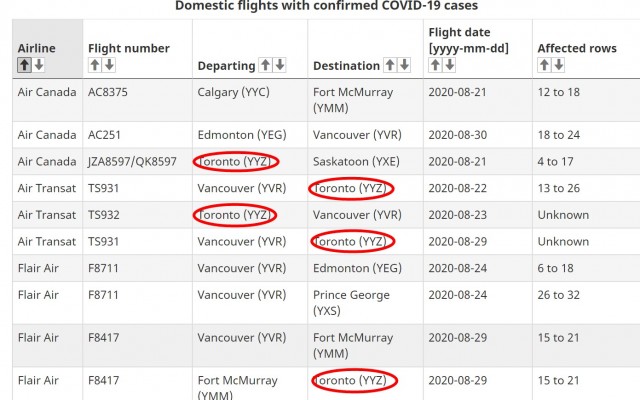Sort Affected rows column descending
640x400 pixels.
point(558,65)
